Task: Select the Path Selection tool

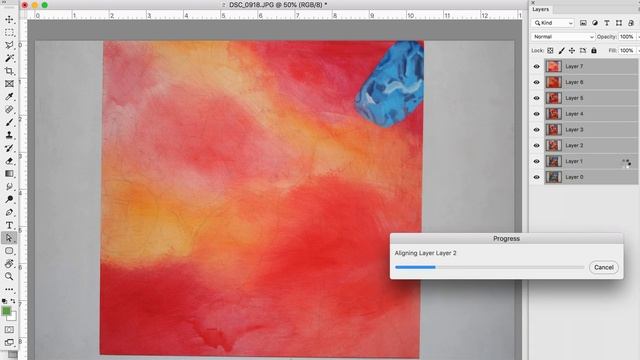Action: (9, 238)
